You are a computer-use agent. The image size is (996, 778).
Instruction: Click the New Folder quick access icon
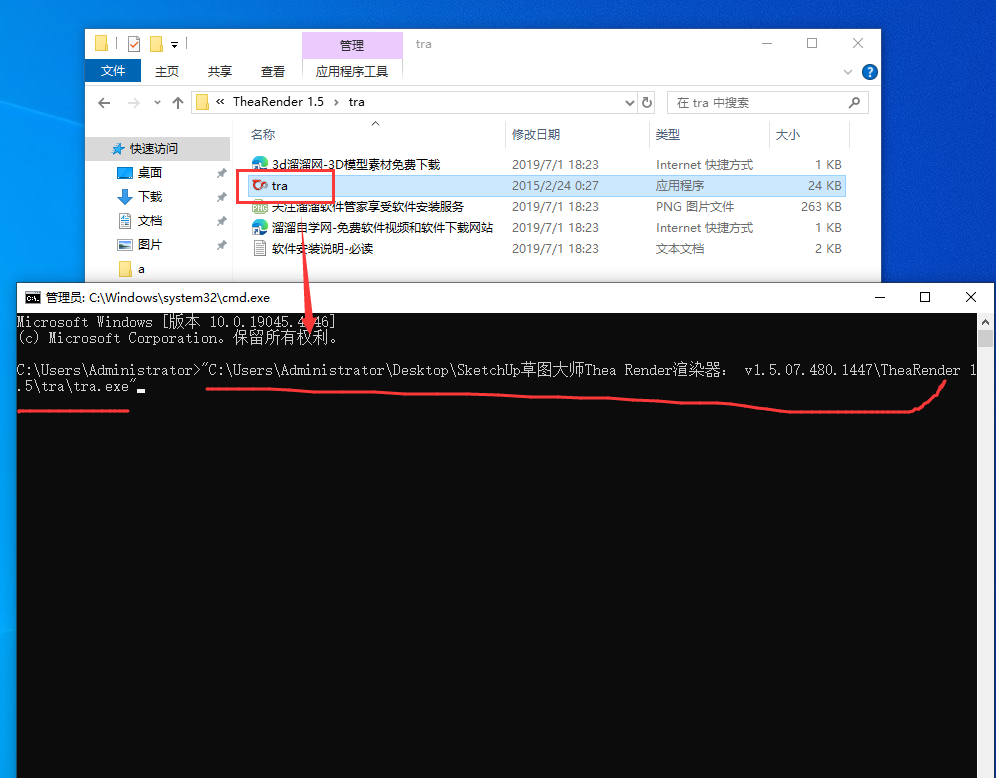pos(156,44)
